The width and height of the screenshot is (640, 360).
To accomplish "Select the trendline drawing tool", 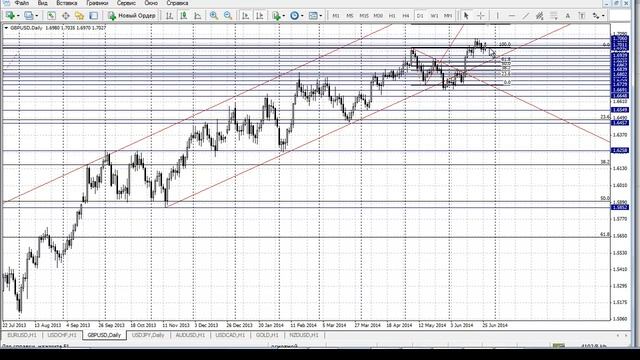I will 526,16.
